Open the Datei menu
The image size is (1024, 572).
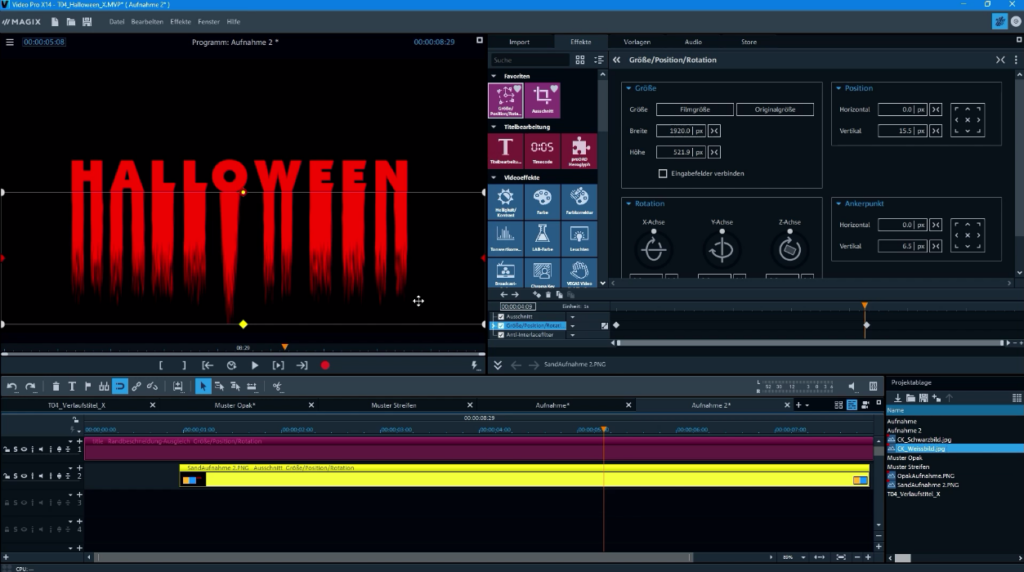coord(116,22)
